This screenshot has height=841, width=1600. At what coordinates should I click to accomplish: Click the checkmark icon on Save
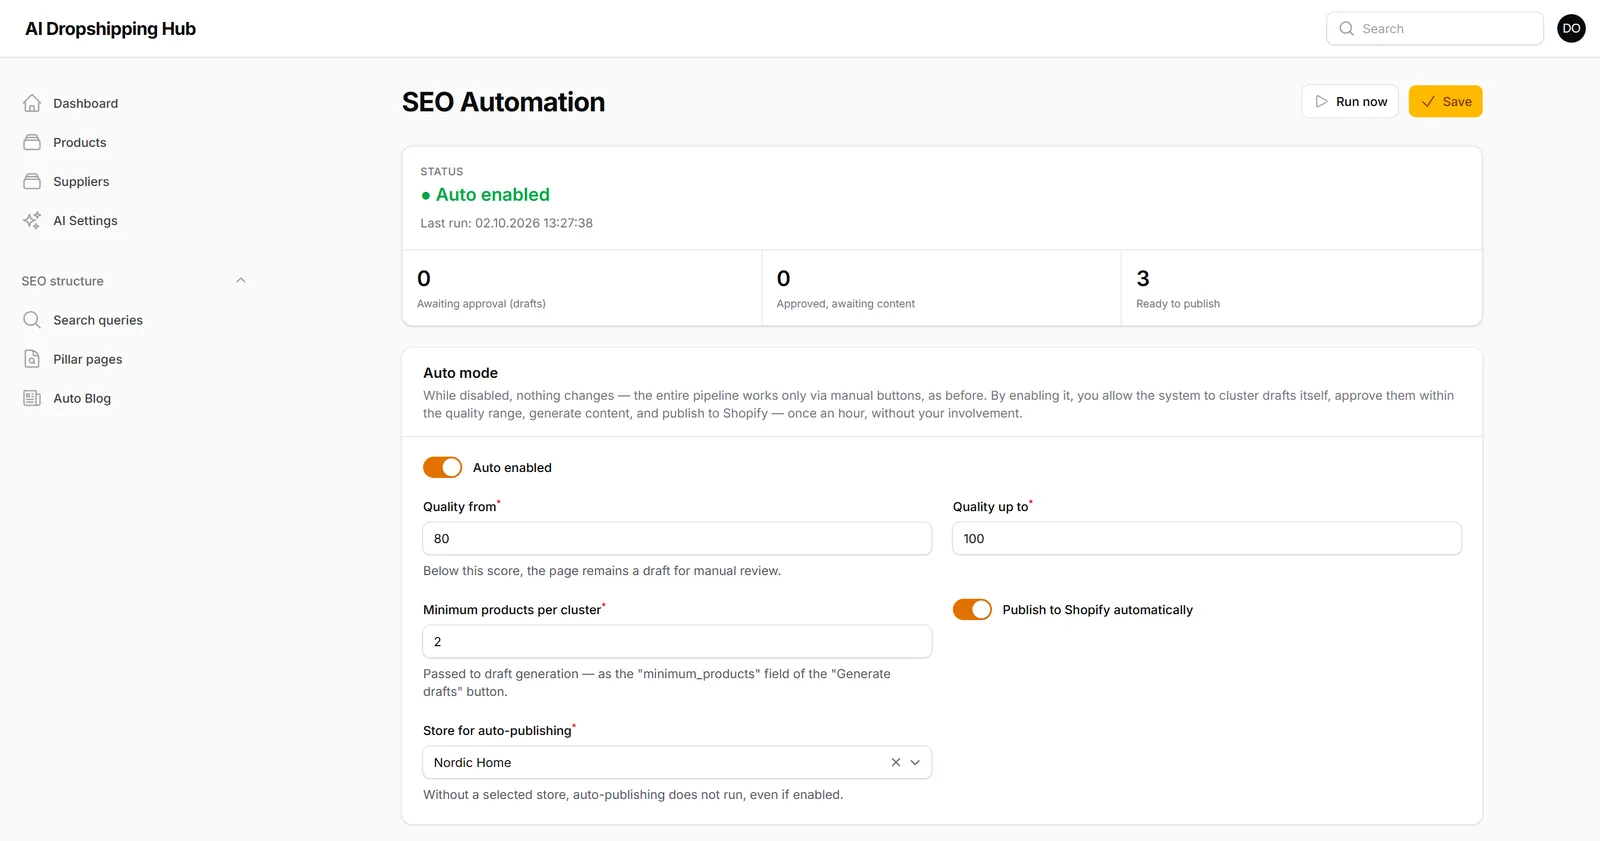[1428, 101]
